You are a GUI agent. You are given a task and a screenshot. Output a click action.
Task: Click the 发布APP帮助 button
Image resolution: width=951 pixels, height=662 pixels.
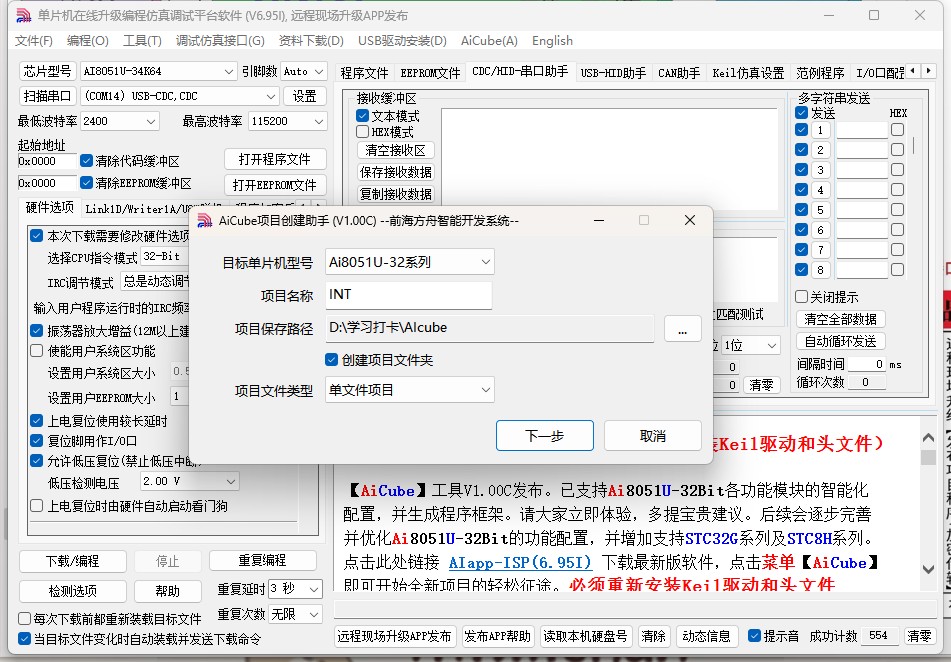point(497,636)
